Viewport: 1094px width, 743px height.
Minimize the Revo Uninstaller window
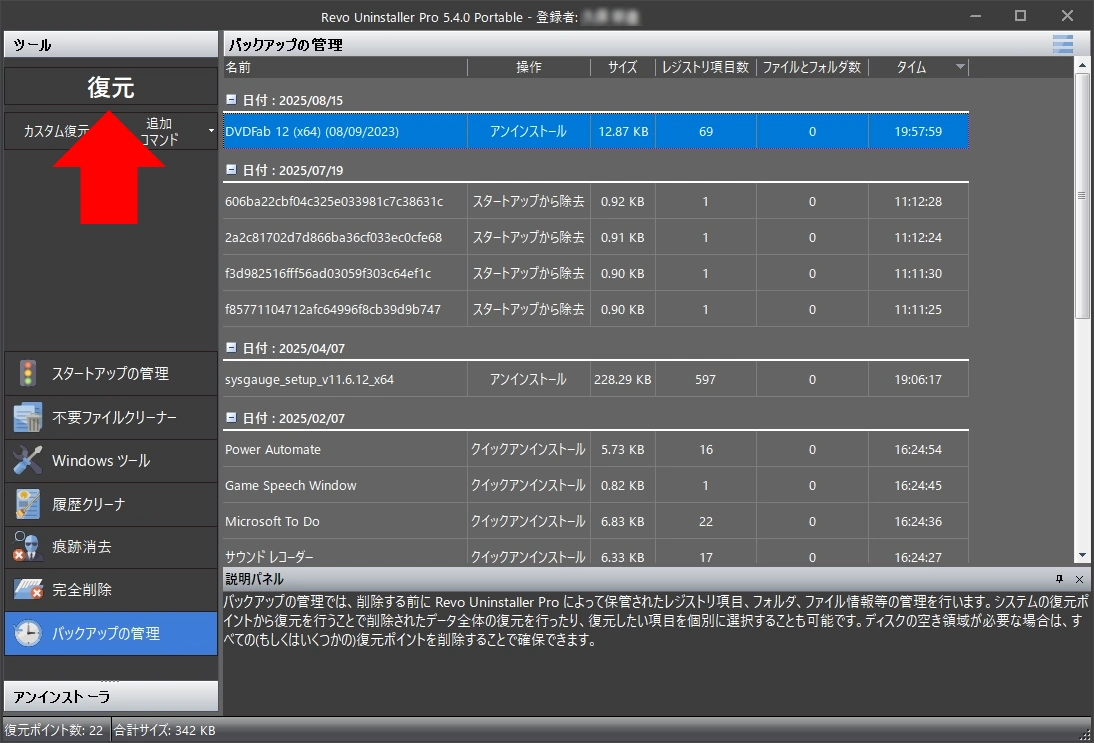[x=975, y=15]
